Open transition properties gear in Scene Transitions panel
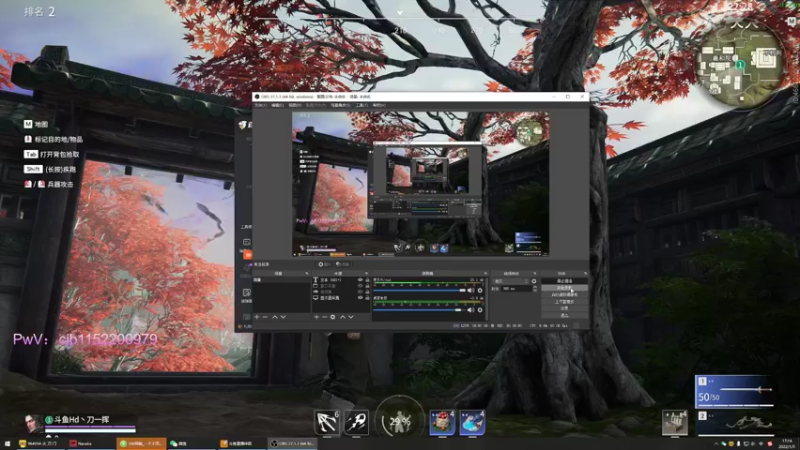The width and height of the screenshot is (800, 450). pos(534,281)
